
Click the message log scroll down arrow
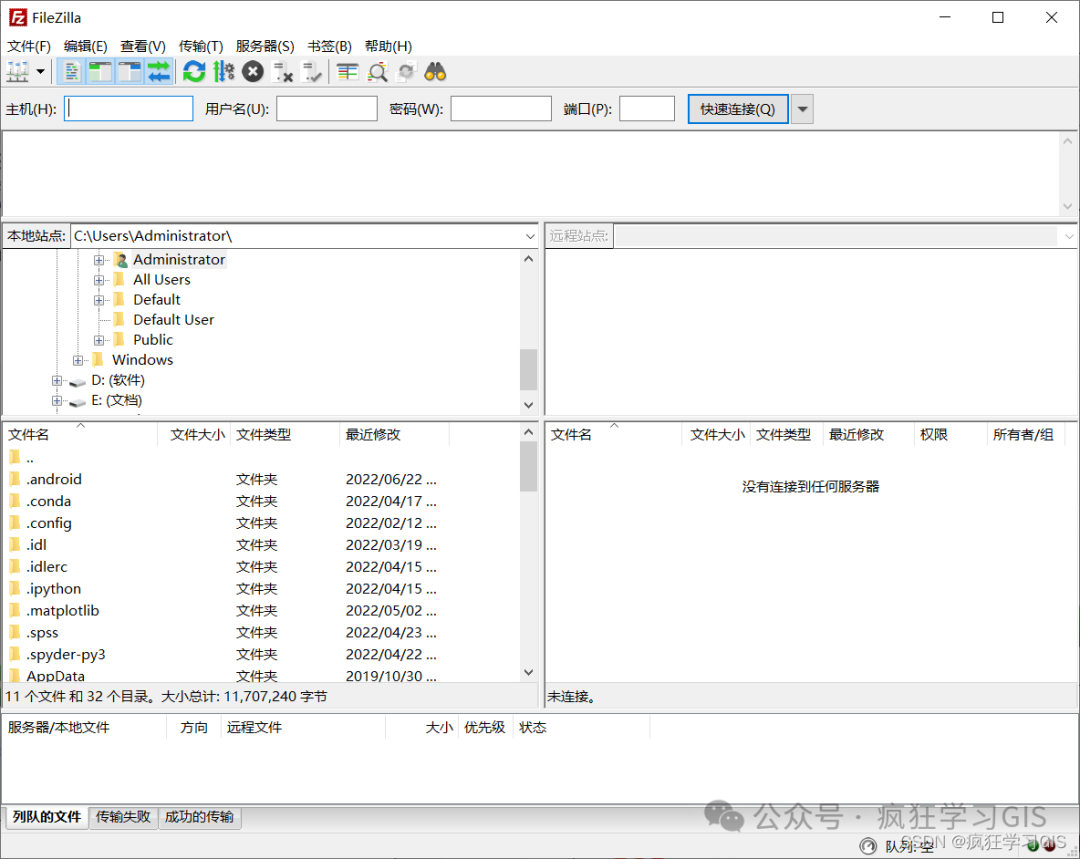coord(1067,206)
